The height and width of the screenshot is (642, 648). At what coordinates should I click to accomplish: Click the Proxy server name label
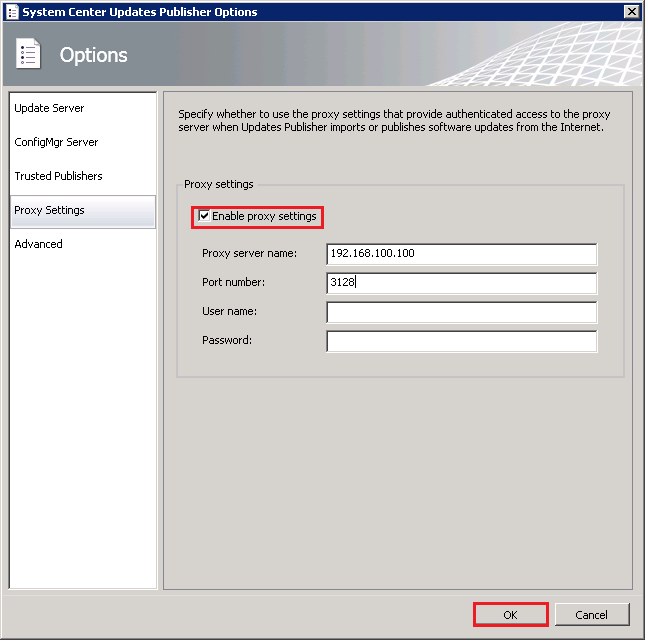pyautogui.click(x=249, y=254)
